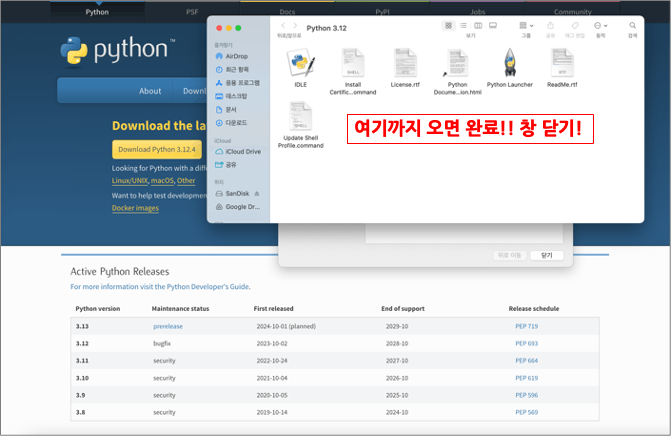Open Docs tab on website
Screen dimensions: 671x436
287,12
